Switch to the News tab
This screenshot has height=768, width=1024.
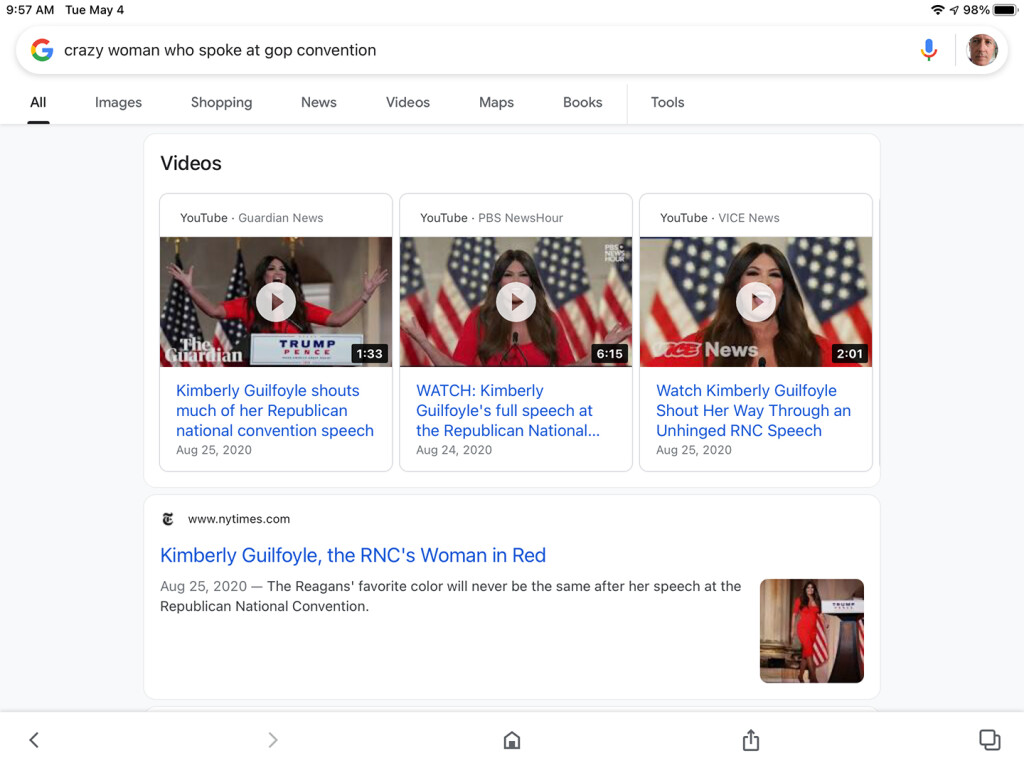point(319,103)
